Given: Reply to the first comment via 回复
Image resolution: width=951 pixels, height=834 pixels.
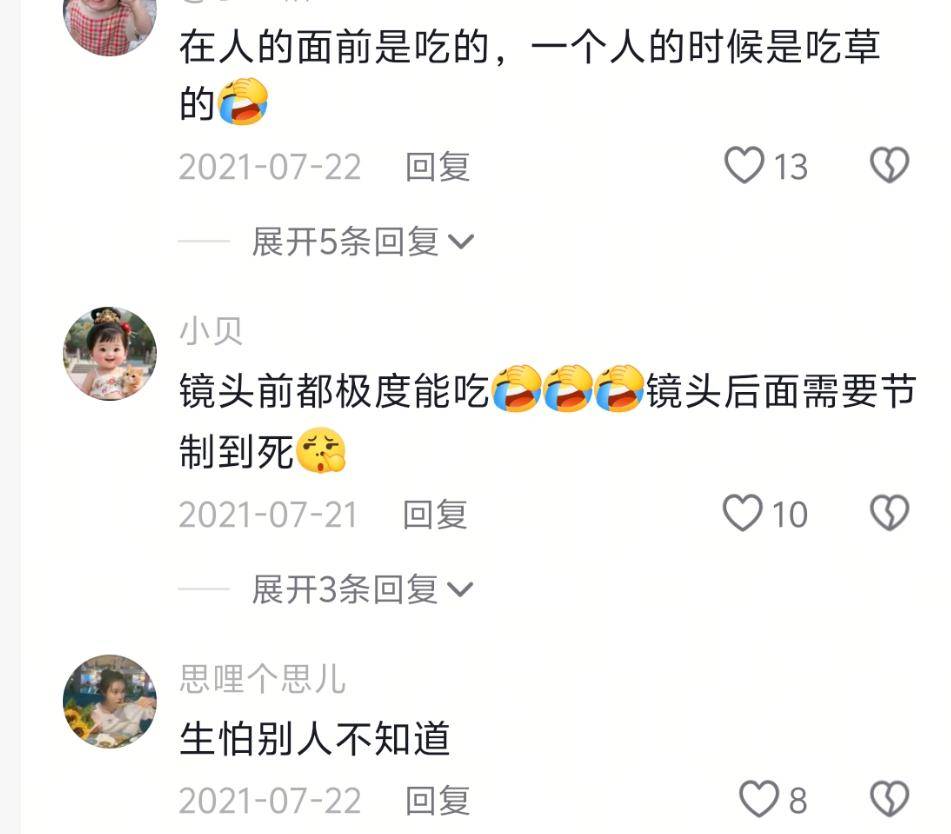Looking at the screenshot, I should tap(437, 166).
